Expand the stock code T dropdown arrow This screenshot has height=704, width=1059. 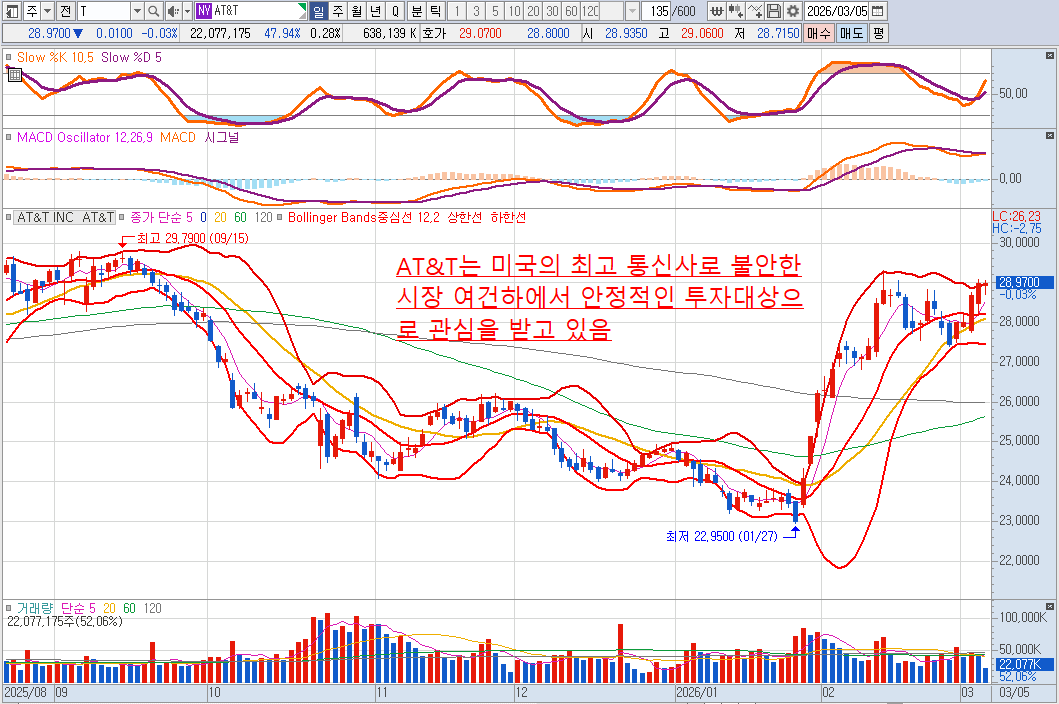coord(136,11)
